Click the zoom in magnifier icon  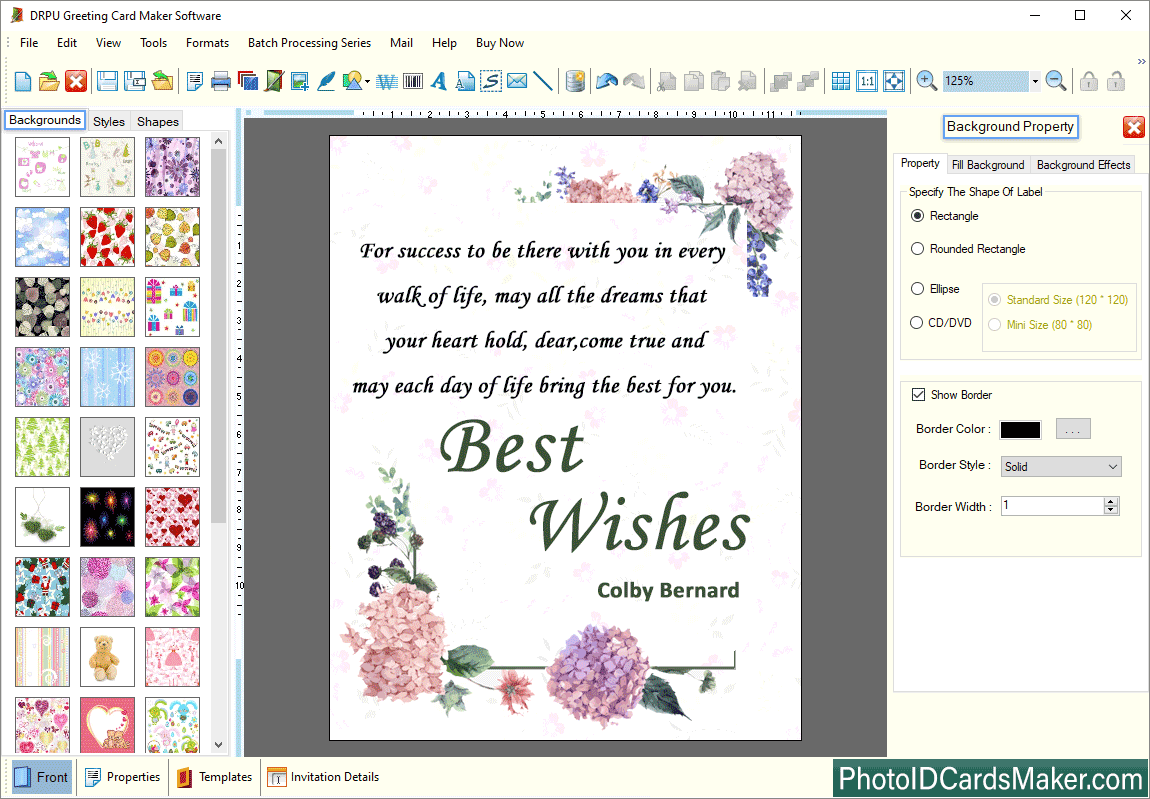coord(926,81)
